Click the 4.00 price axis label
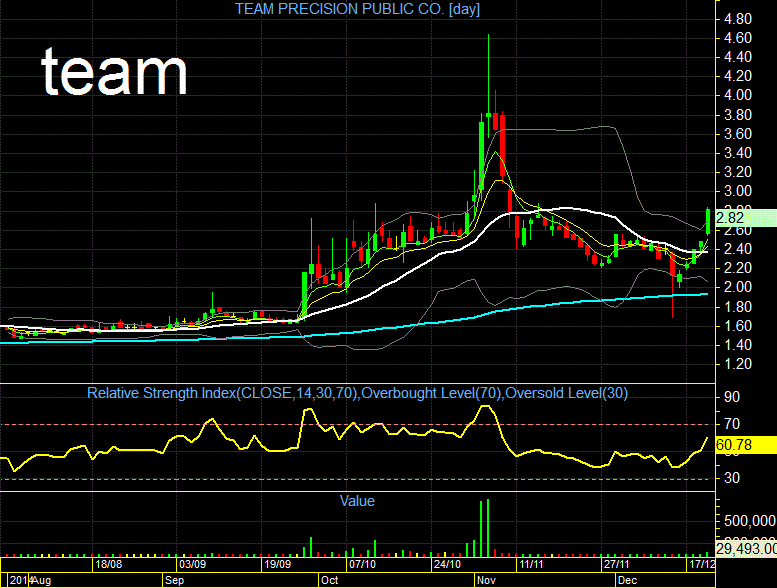This screenshot has width=777, height=588. coord(738,95)
